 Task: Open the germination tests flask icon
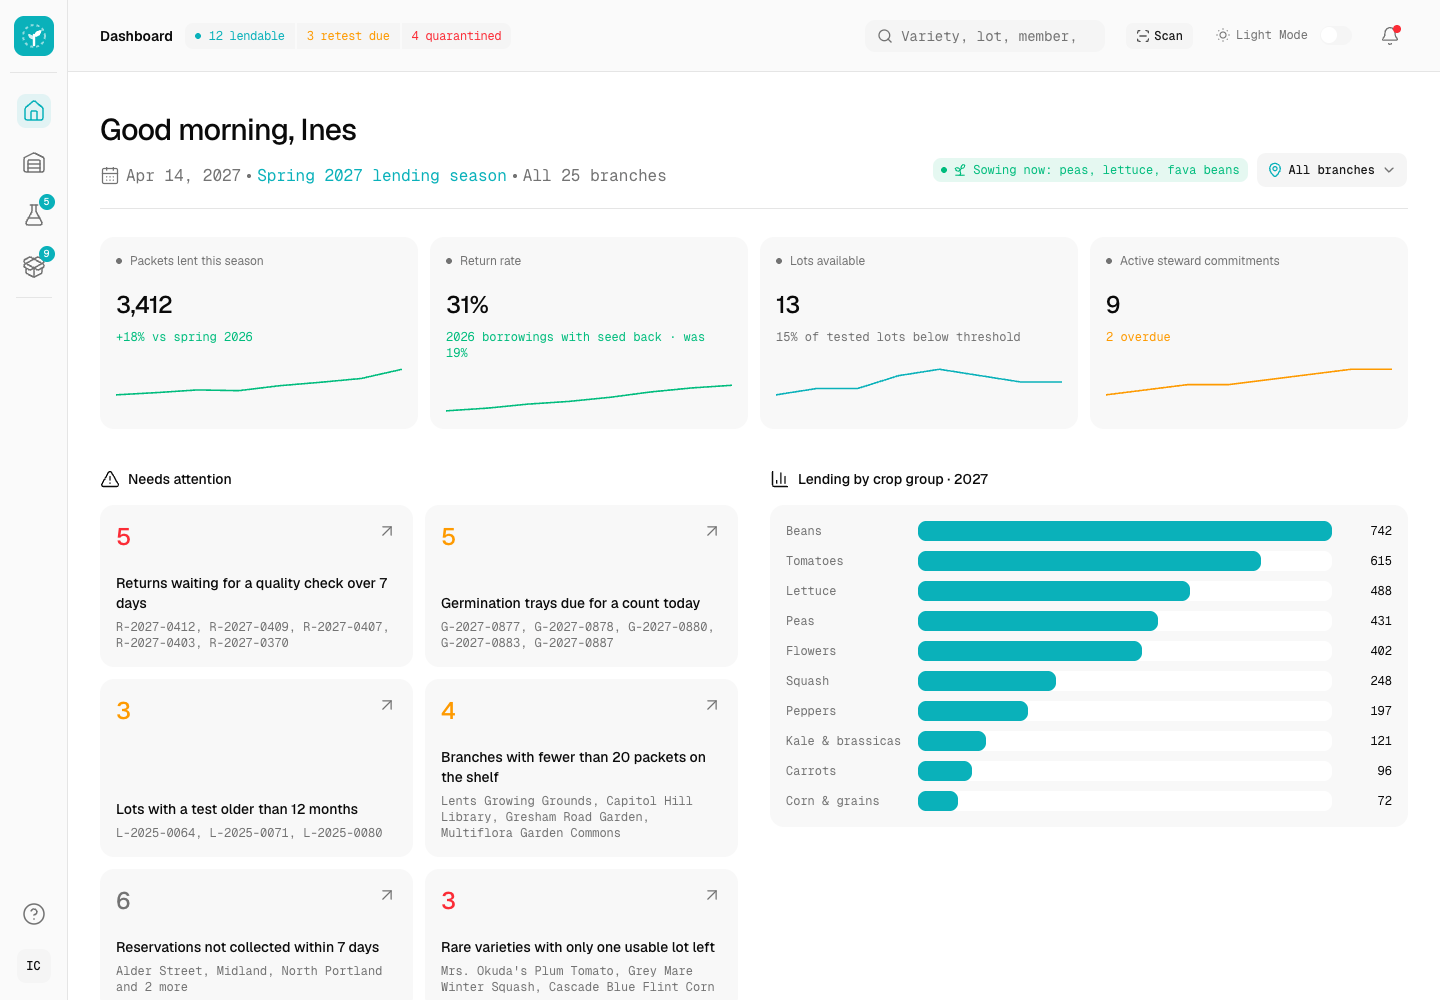pyautogui.click(x=34, y=215)
